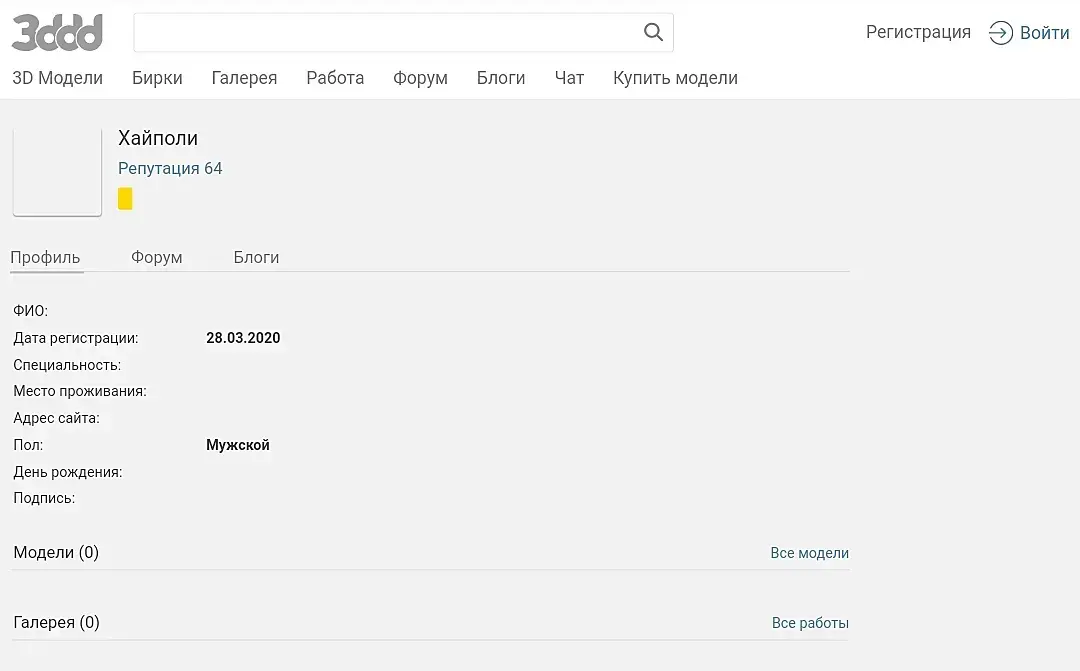Click the magnifying glass search icon
Viewport: 1080px width, 671px height.
[653, 32]
